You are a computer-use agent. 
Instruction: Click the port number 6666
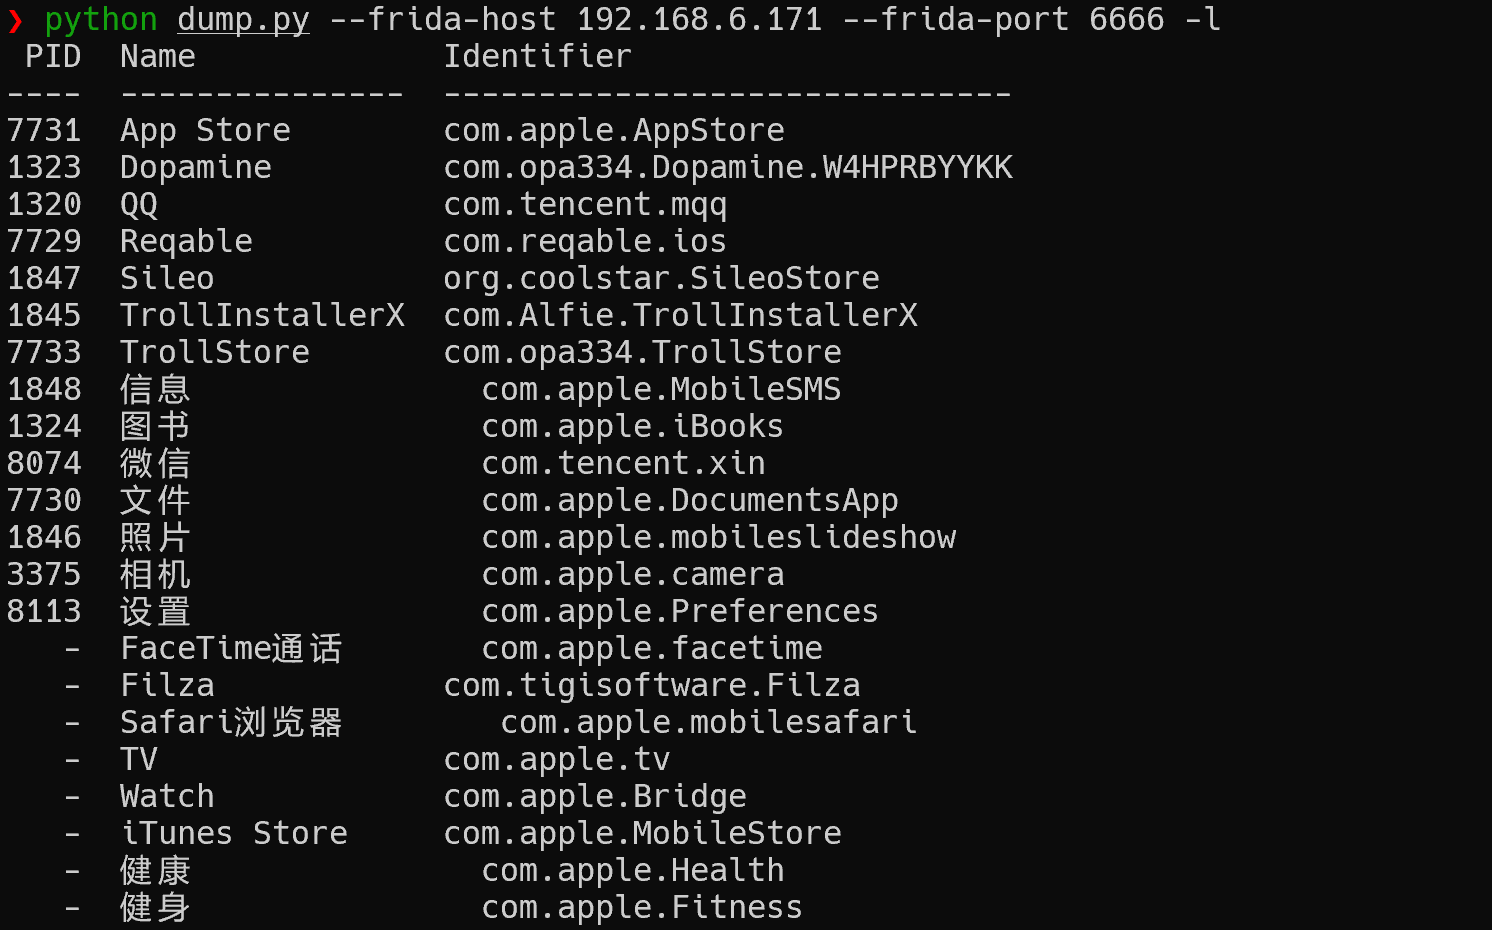(x=1126, y=20)
